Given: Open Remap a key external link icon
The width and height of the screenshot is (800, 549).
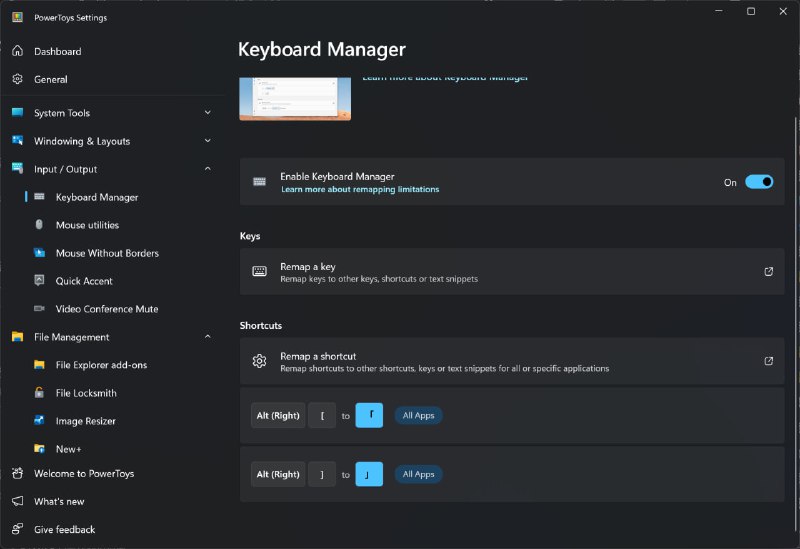Looking at the screenshot, I should 768,271.
